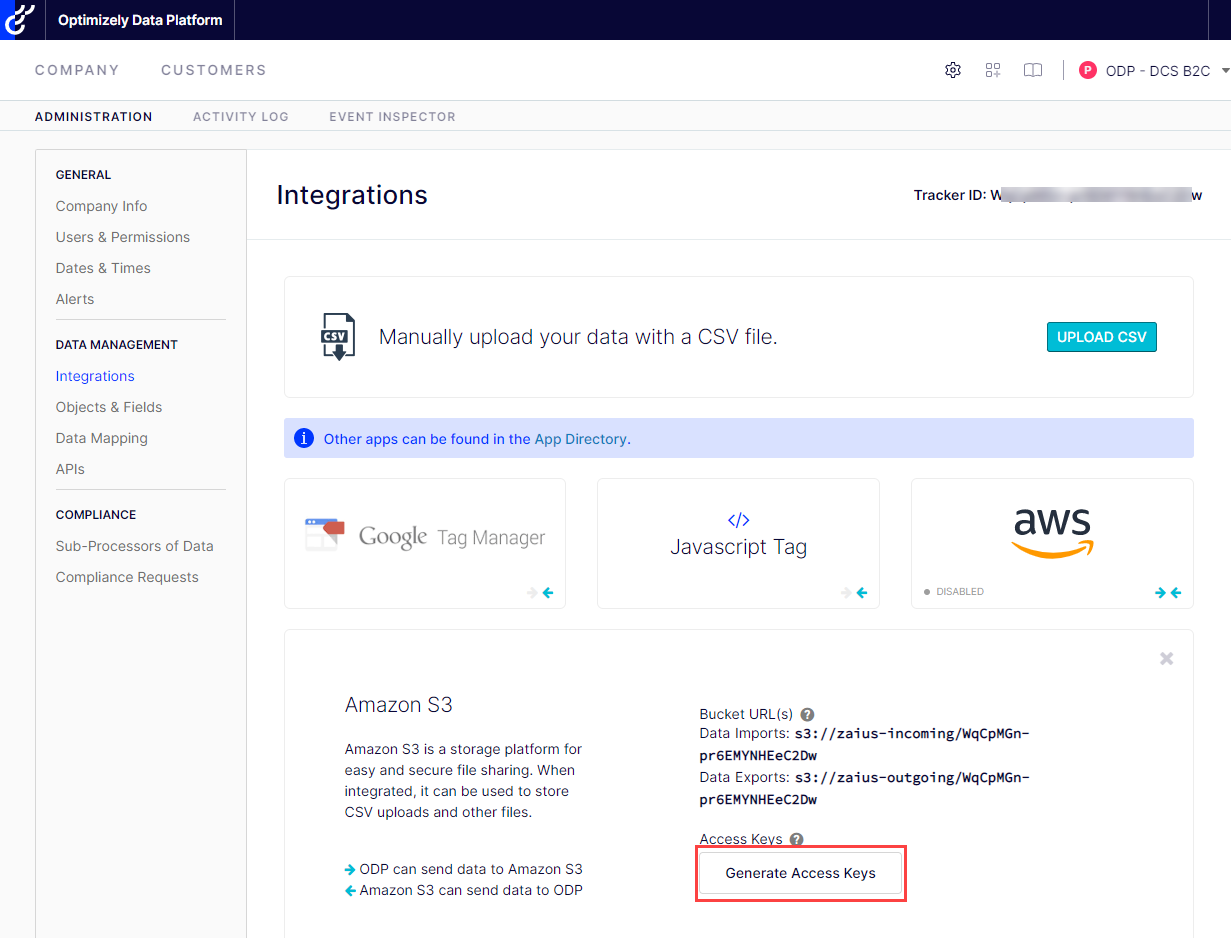
Task: Open Users & Permissions in sidebar
Action: click(123, 237)
